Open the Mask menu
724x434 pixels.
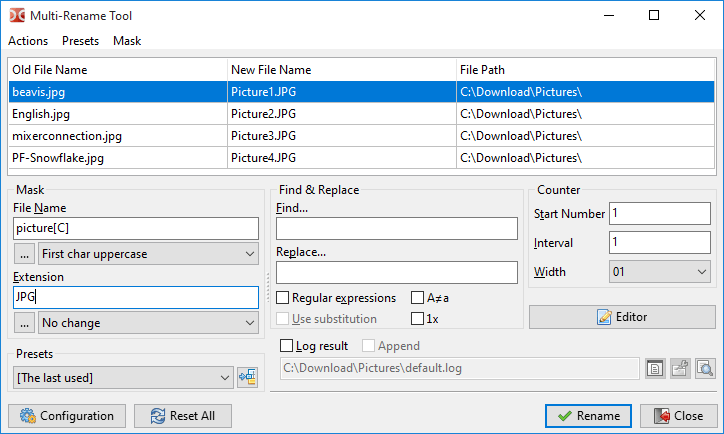pos(127,41)
